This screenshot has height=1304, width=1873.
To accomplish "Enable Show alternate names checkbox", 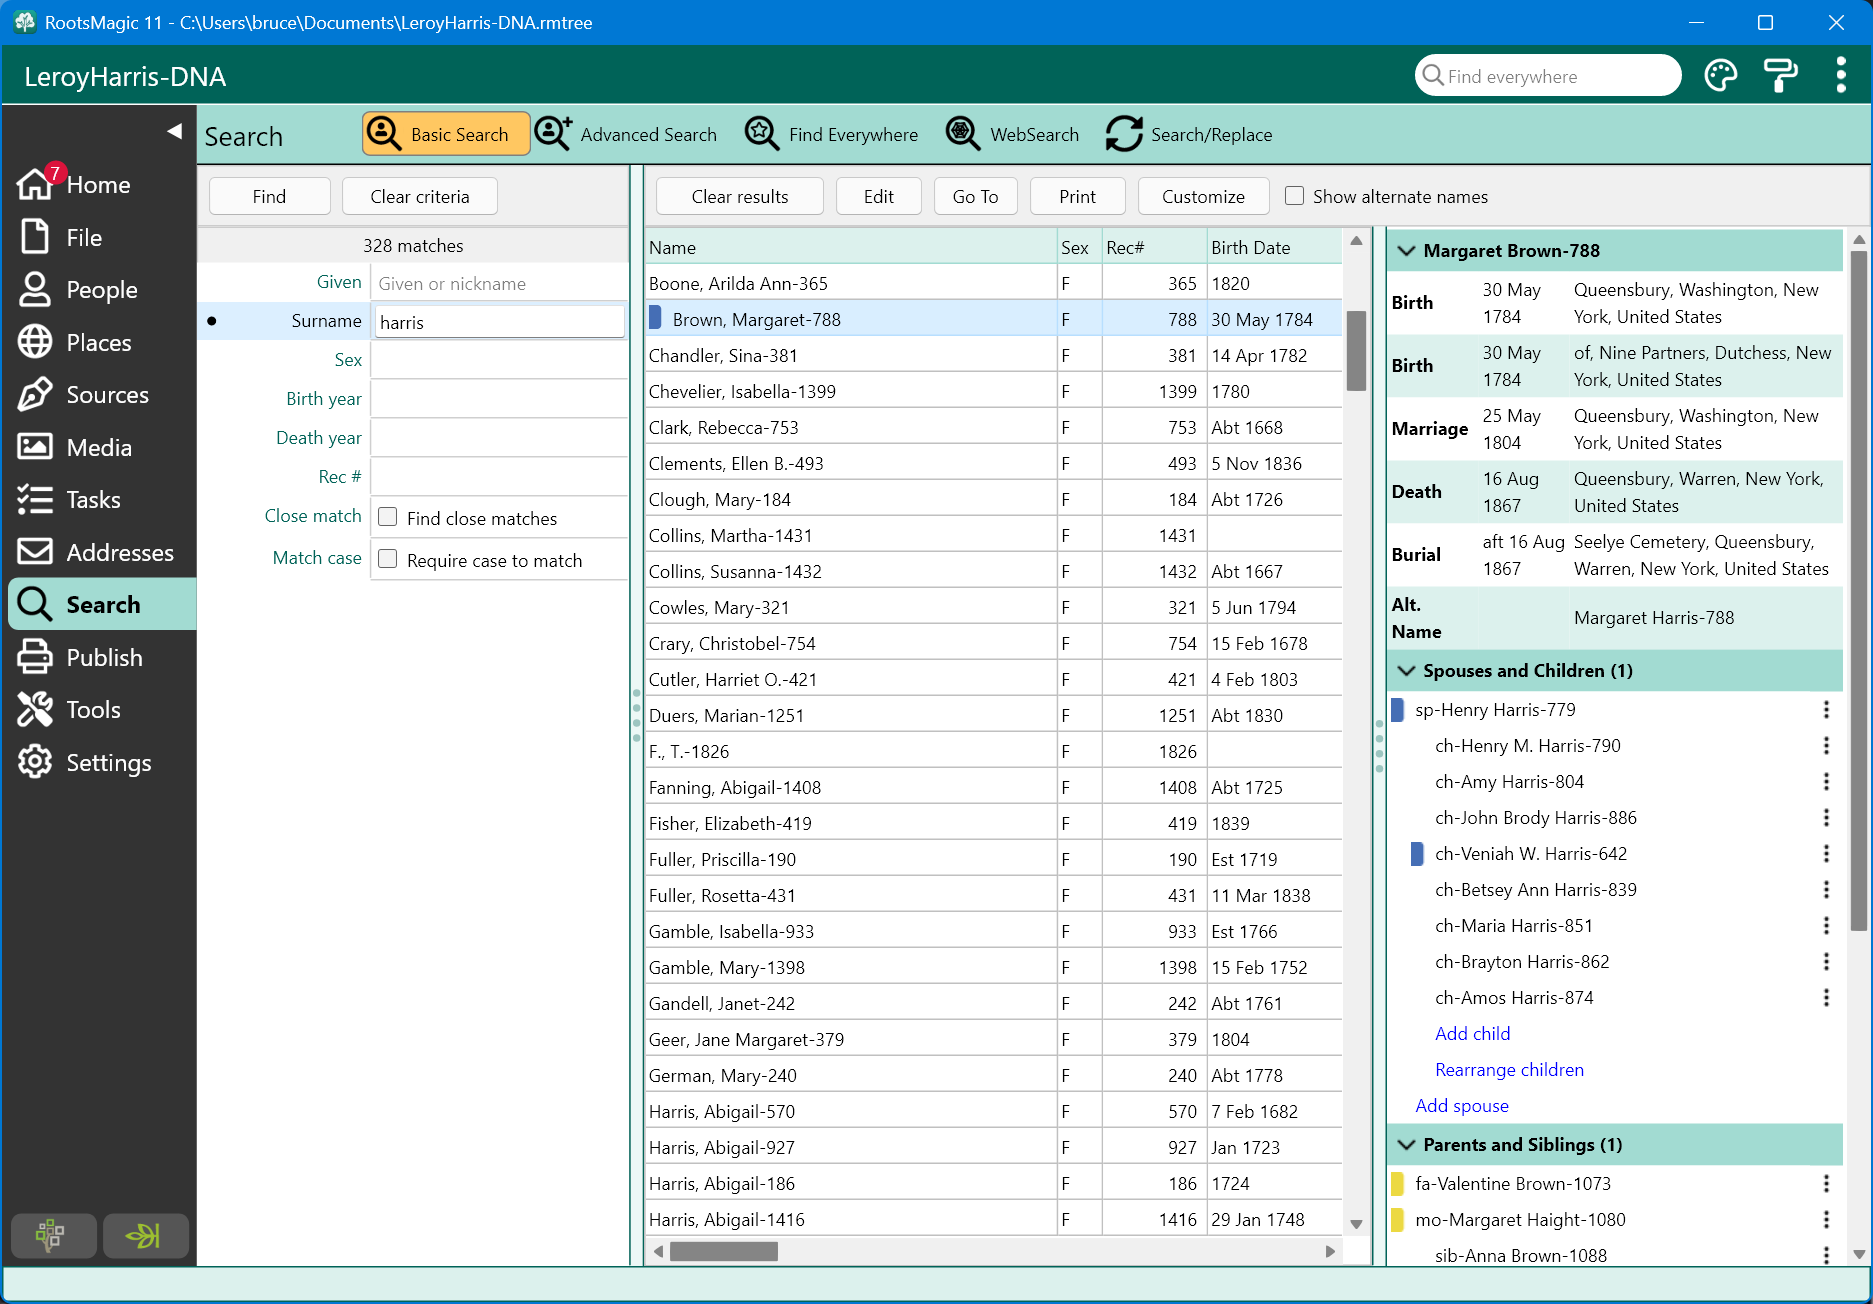I will click(x=1294, y=196).
